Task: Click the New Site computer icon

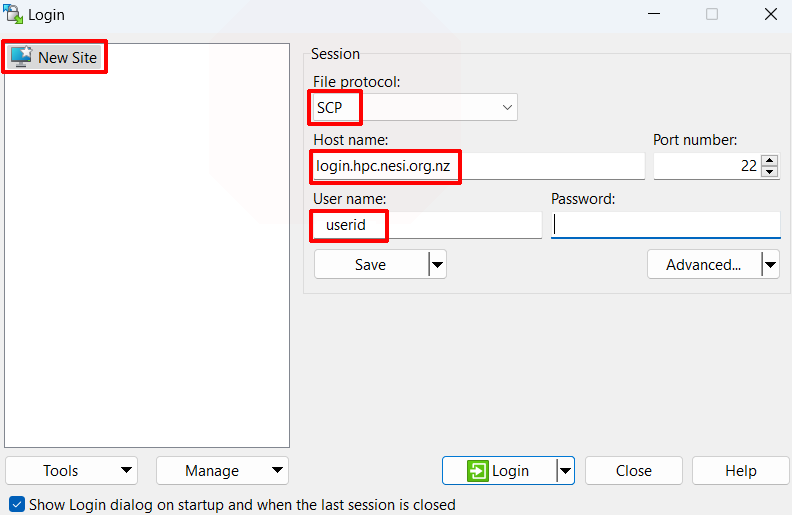Action: 21,57
